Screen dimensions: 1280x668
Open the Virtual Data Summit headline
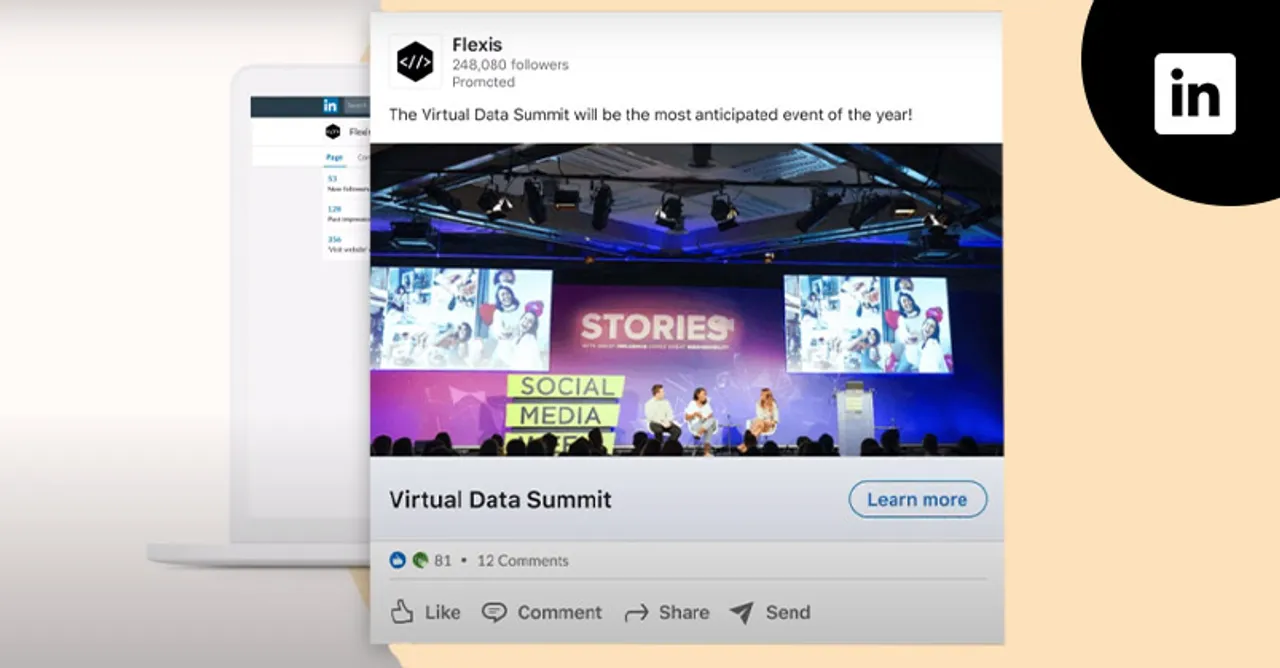500,500
